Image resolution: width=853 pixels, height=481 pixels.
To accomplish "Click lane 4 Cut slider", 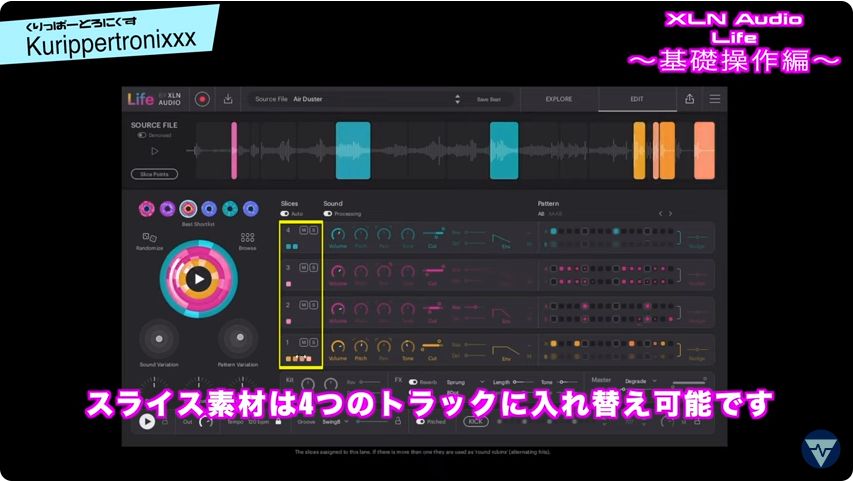I will [433, 233].
